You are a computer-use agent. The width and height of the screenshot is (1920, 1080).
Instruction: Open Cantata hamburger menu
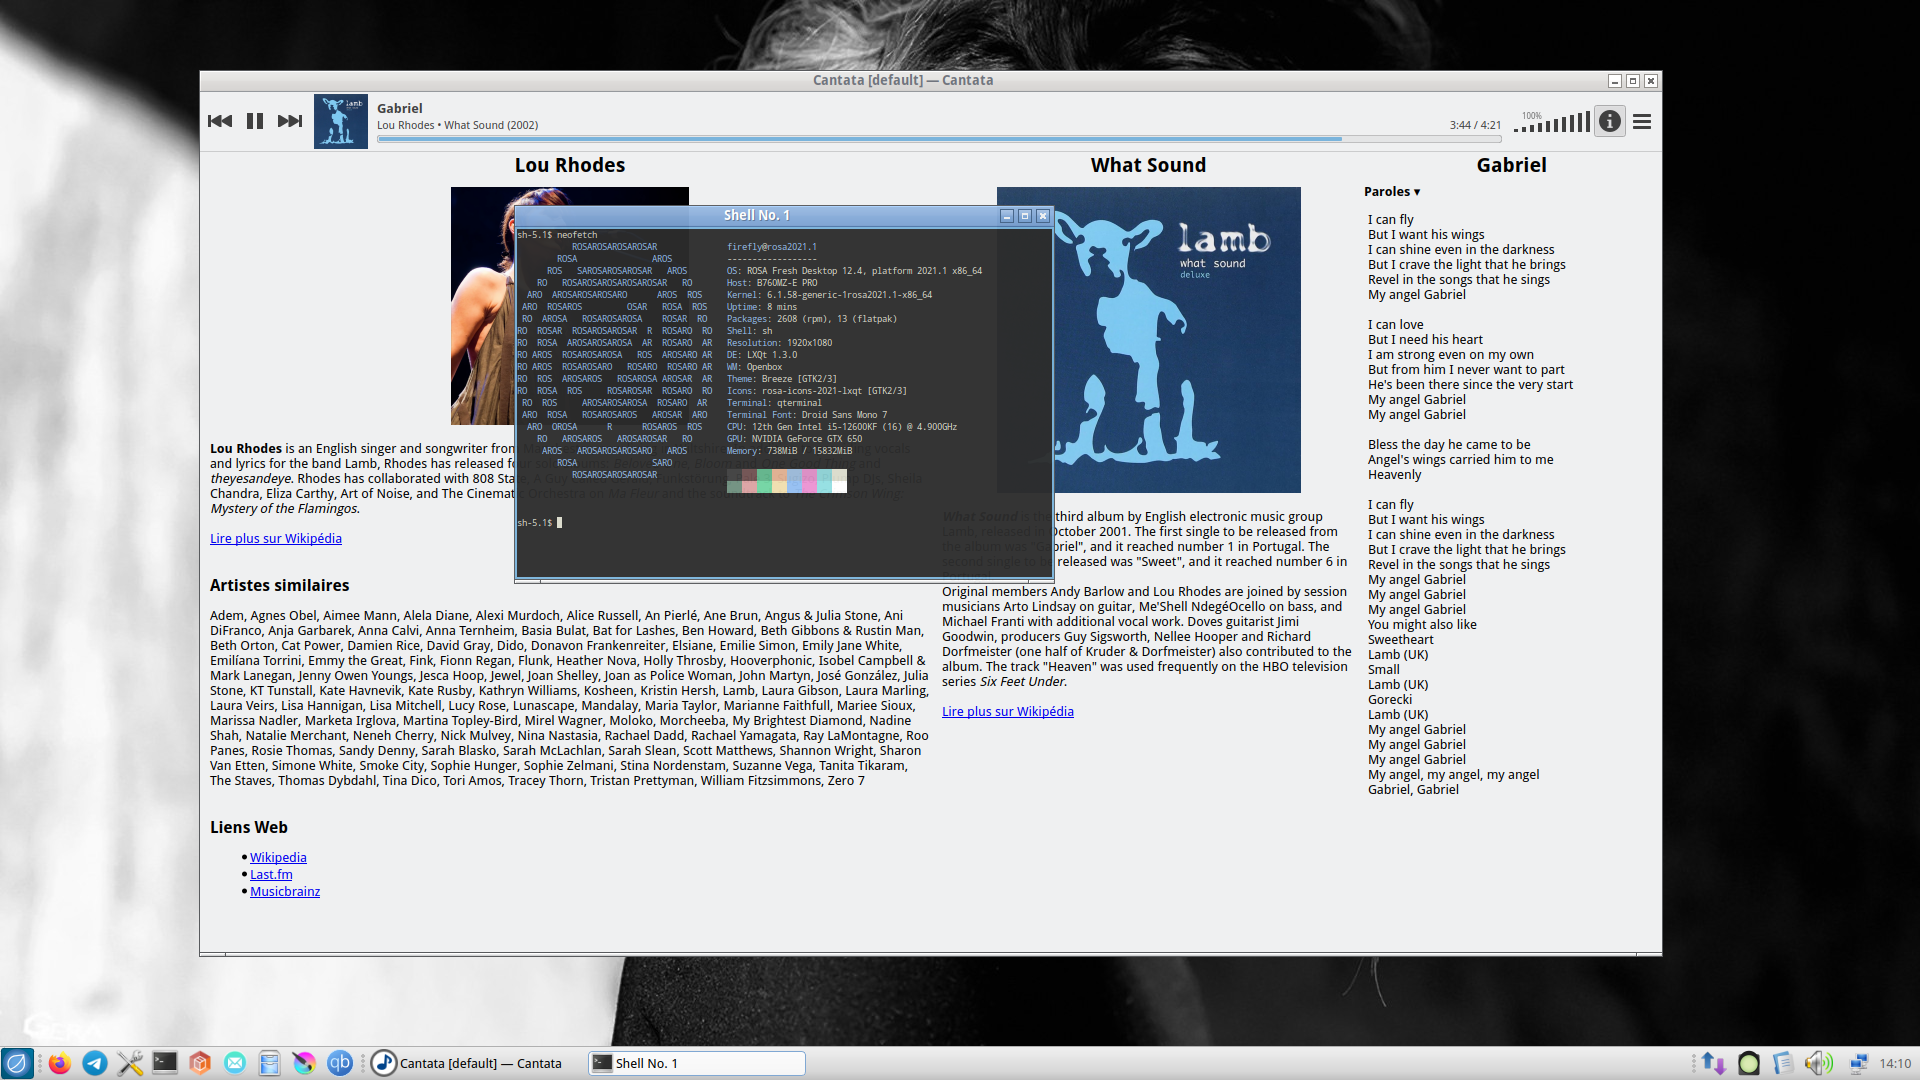pyautogui.click(x=1642, y=121)
